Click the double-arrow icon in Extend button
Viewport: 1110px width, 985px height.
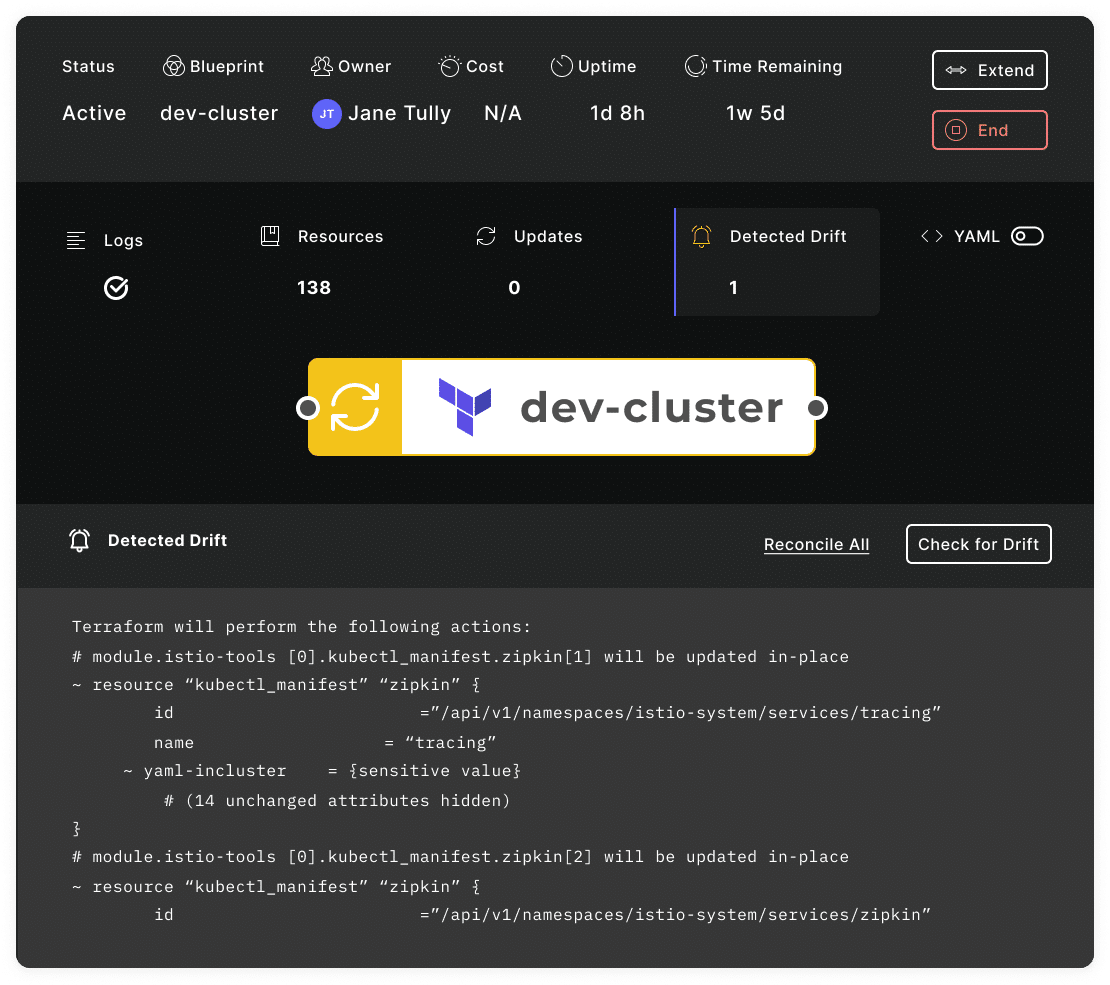coord(956,70)
